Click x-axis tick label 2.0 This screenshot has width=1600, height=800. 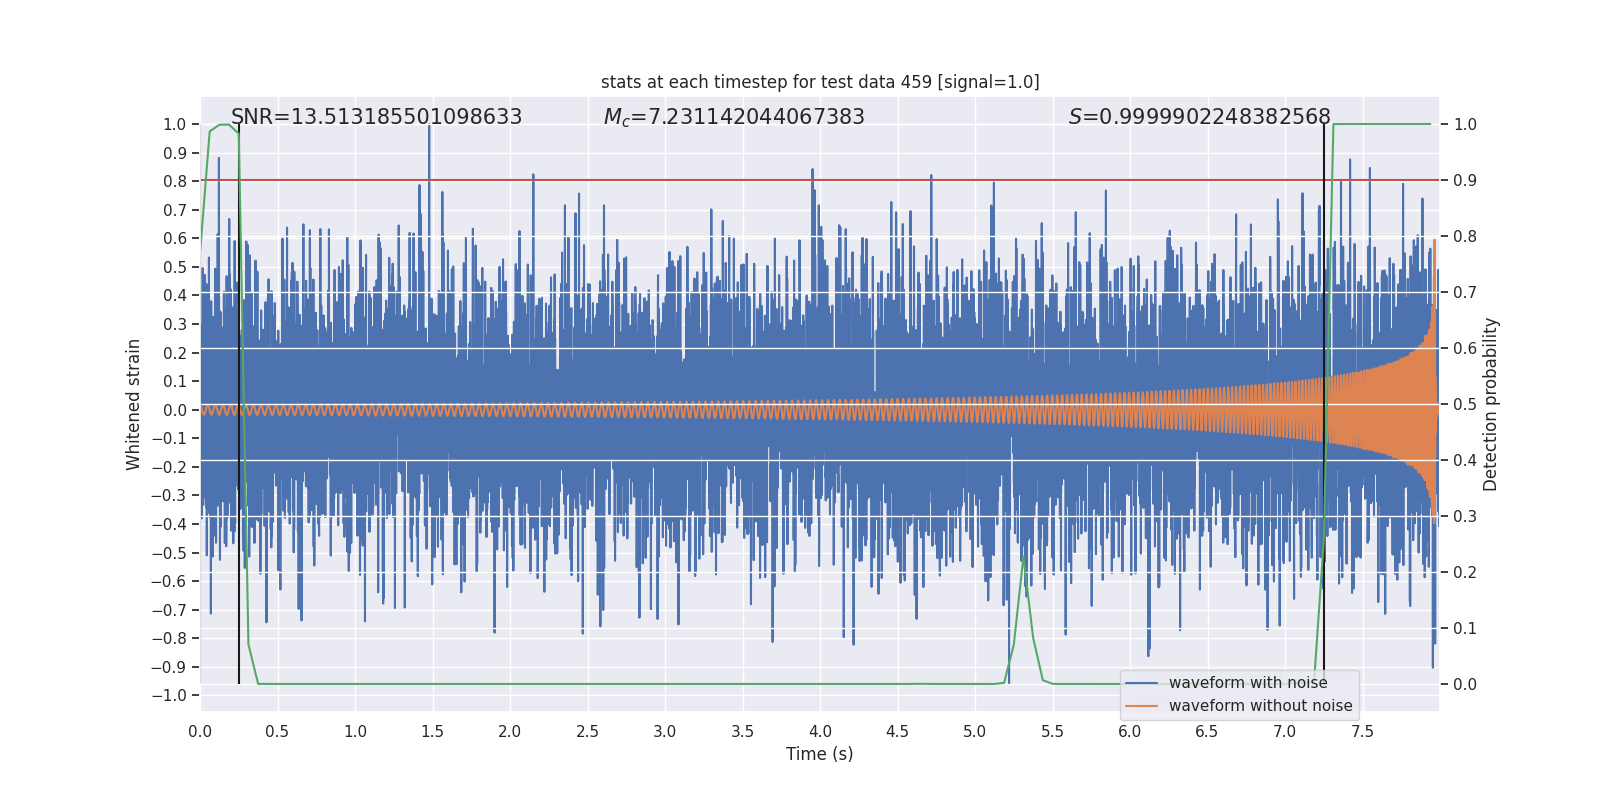510,731
